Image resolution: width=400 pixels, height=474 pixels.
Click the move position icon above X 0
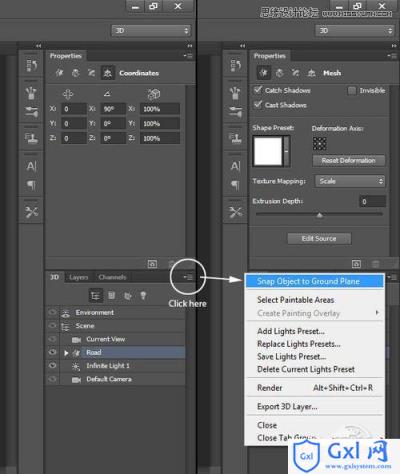pyautogui.click(x=68, y=94)
